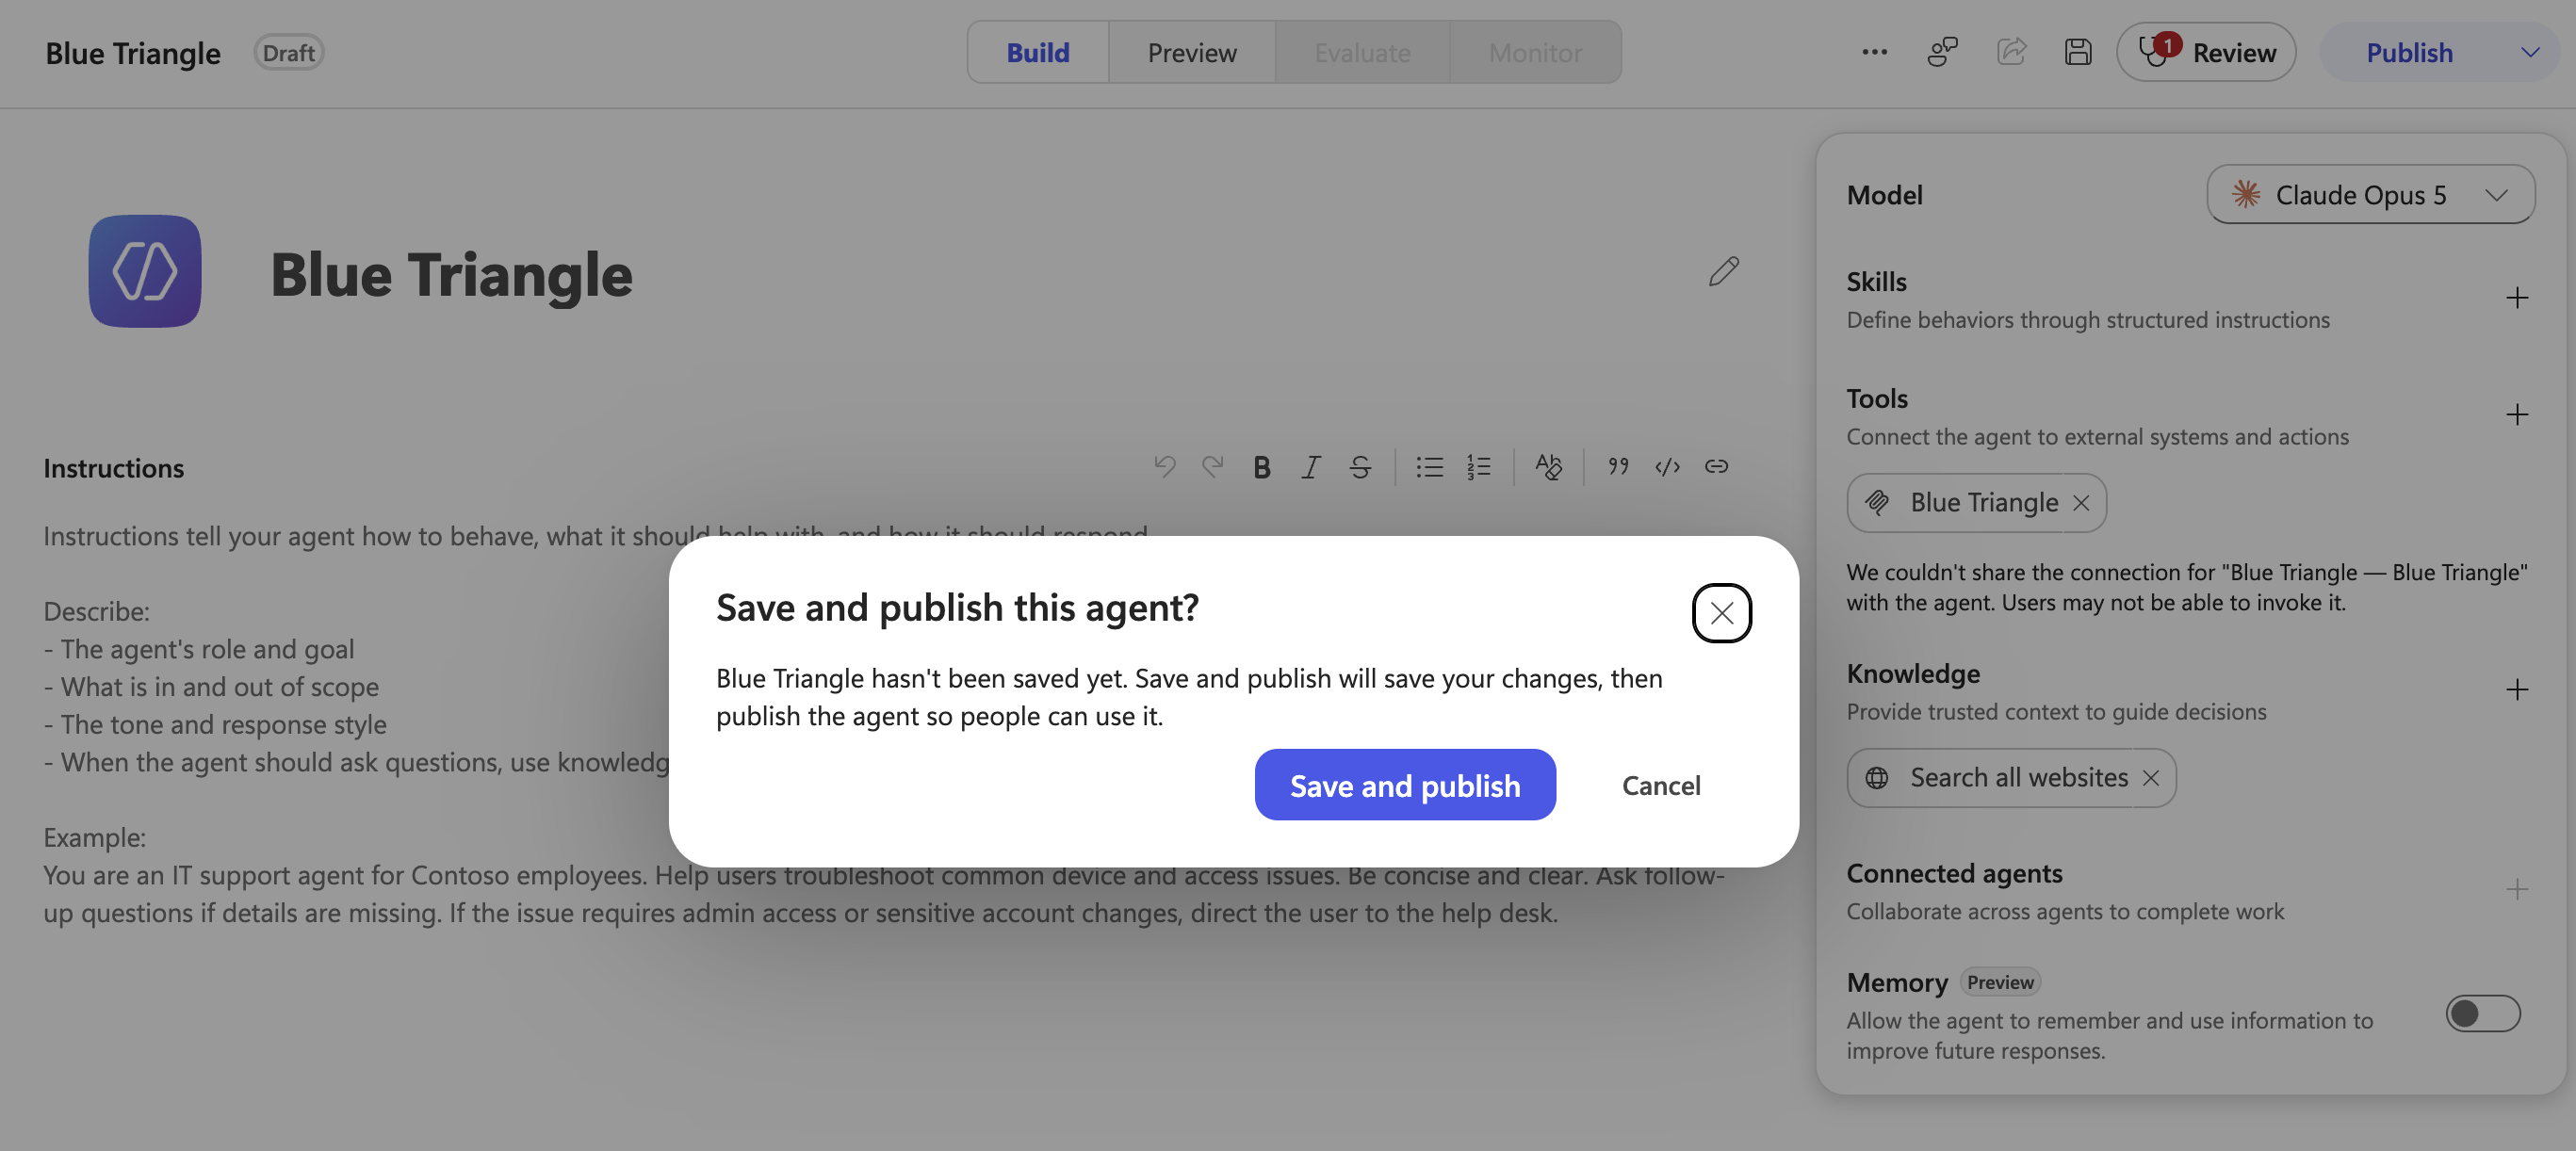Add a tool with plus icon
This screenshot has width=2576, height=1151.
coord(2517,415)
